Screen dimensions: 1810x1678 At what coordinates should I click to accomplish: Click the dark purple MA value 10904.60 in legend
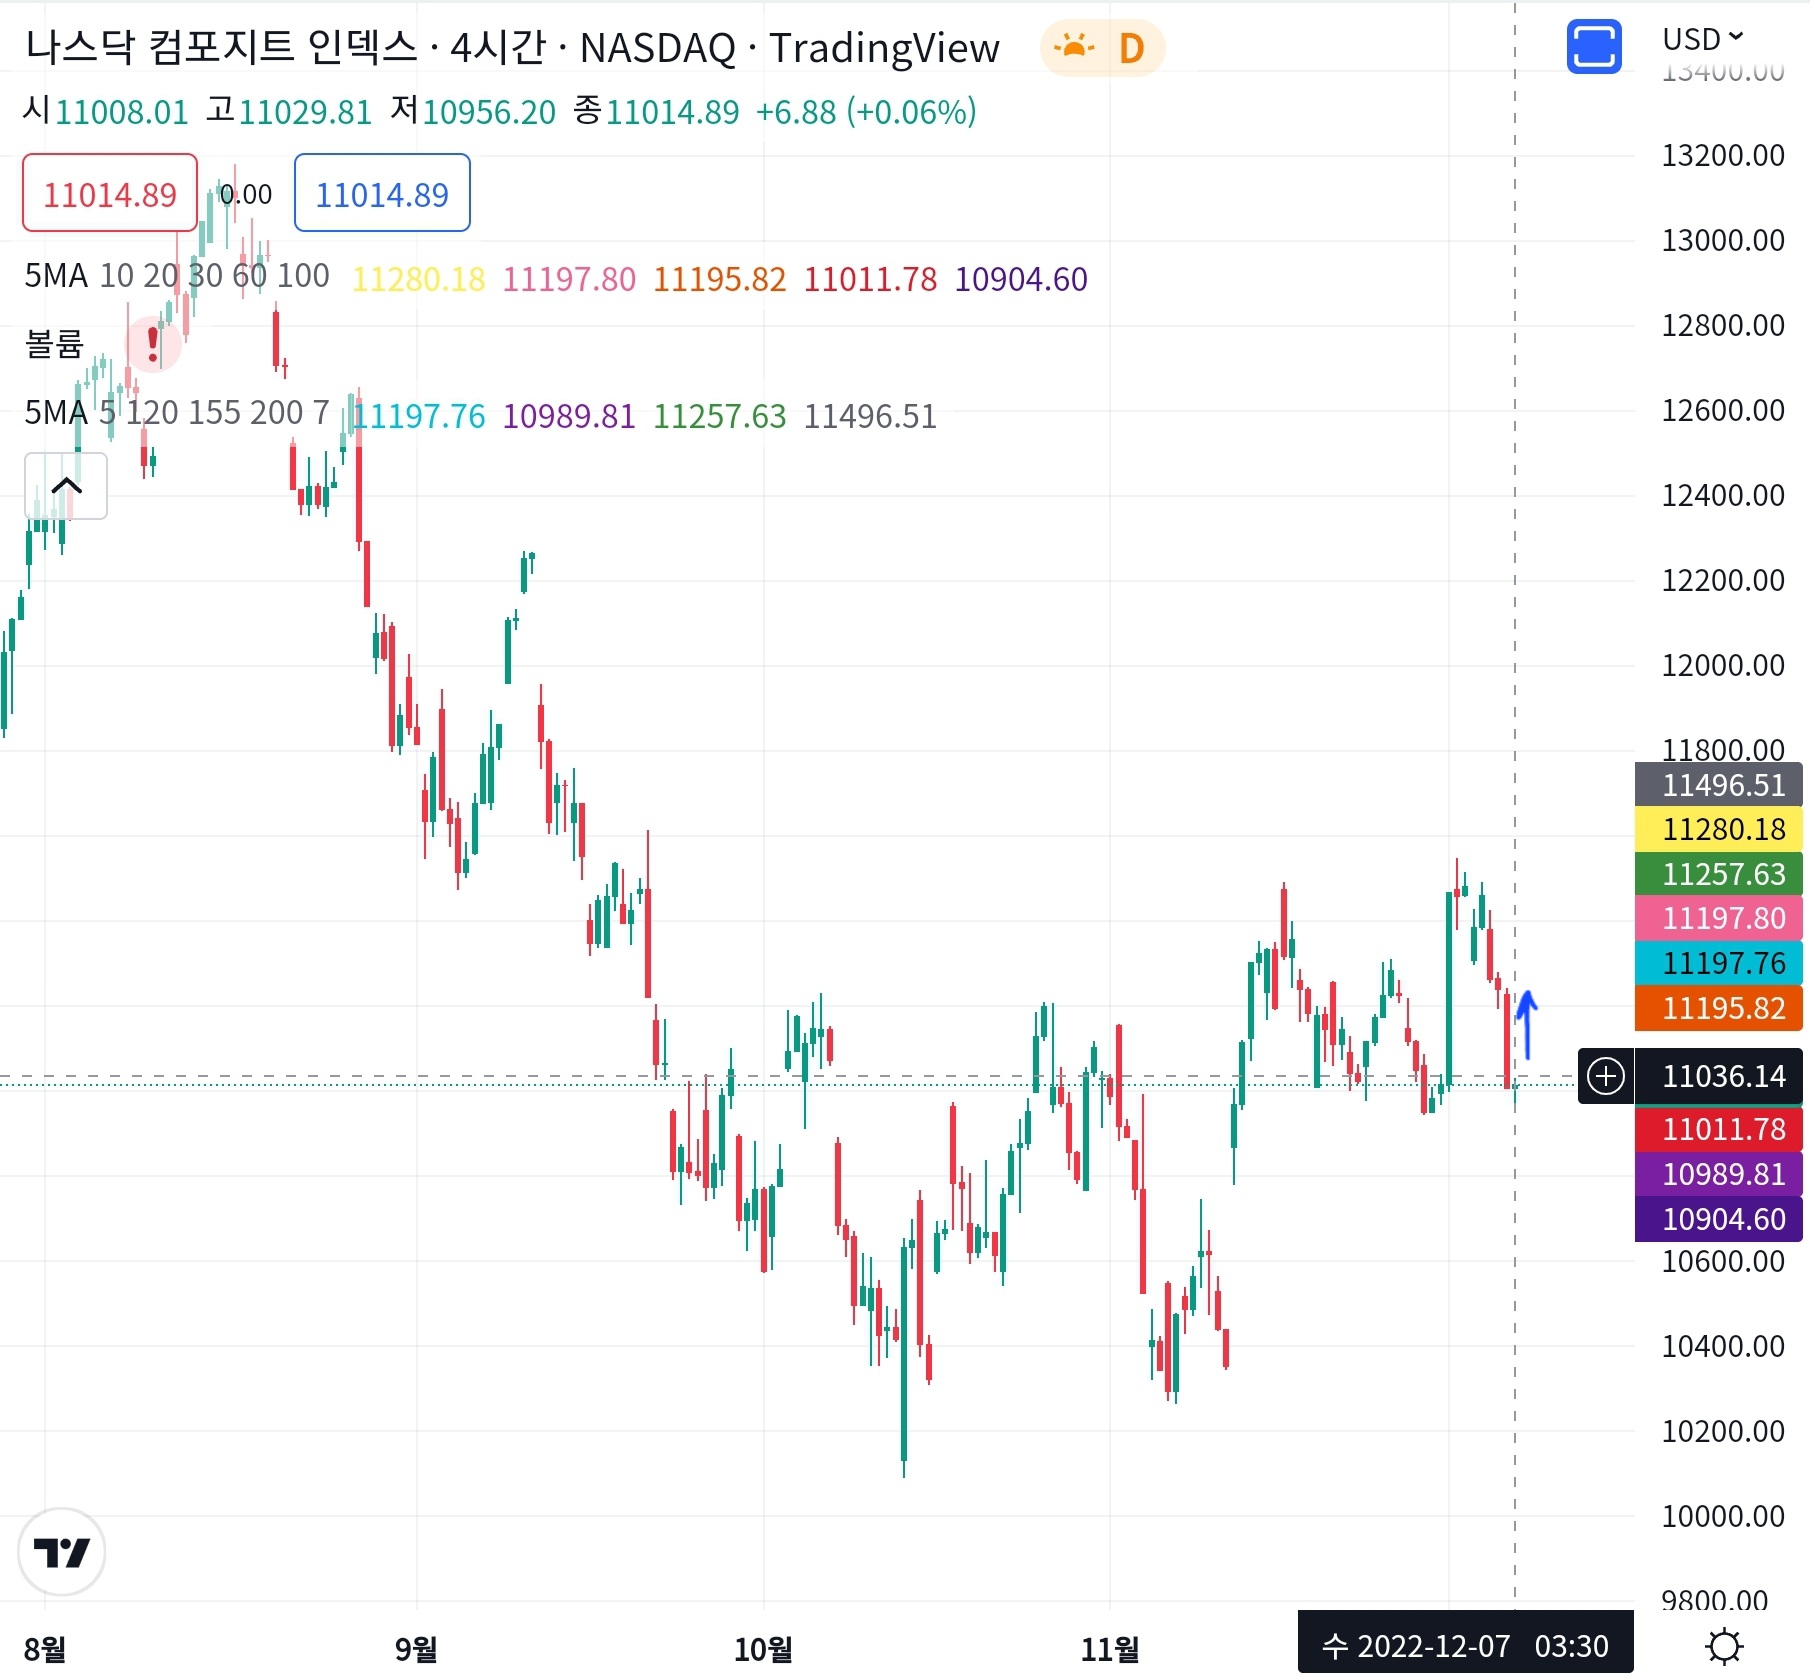pyautogui.click(x=1021, y=279)
